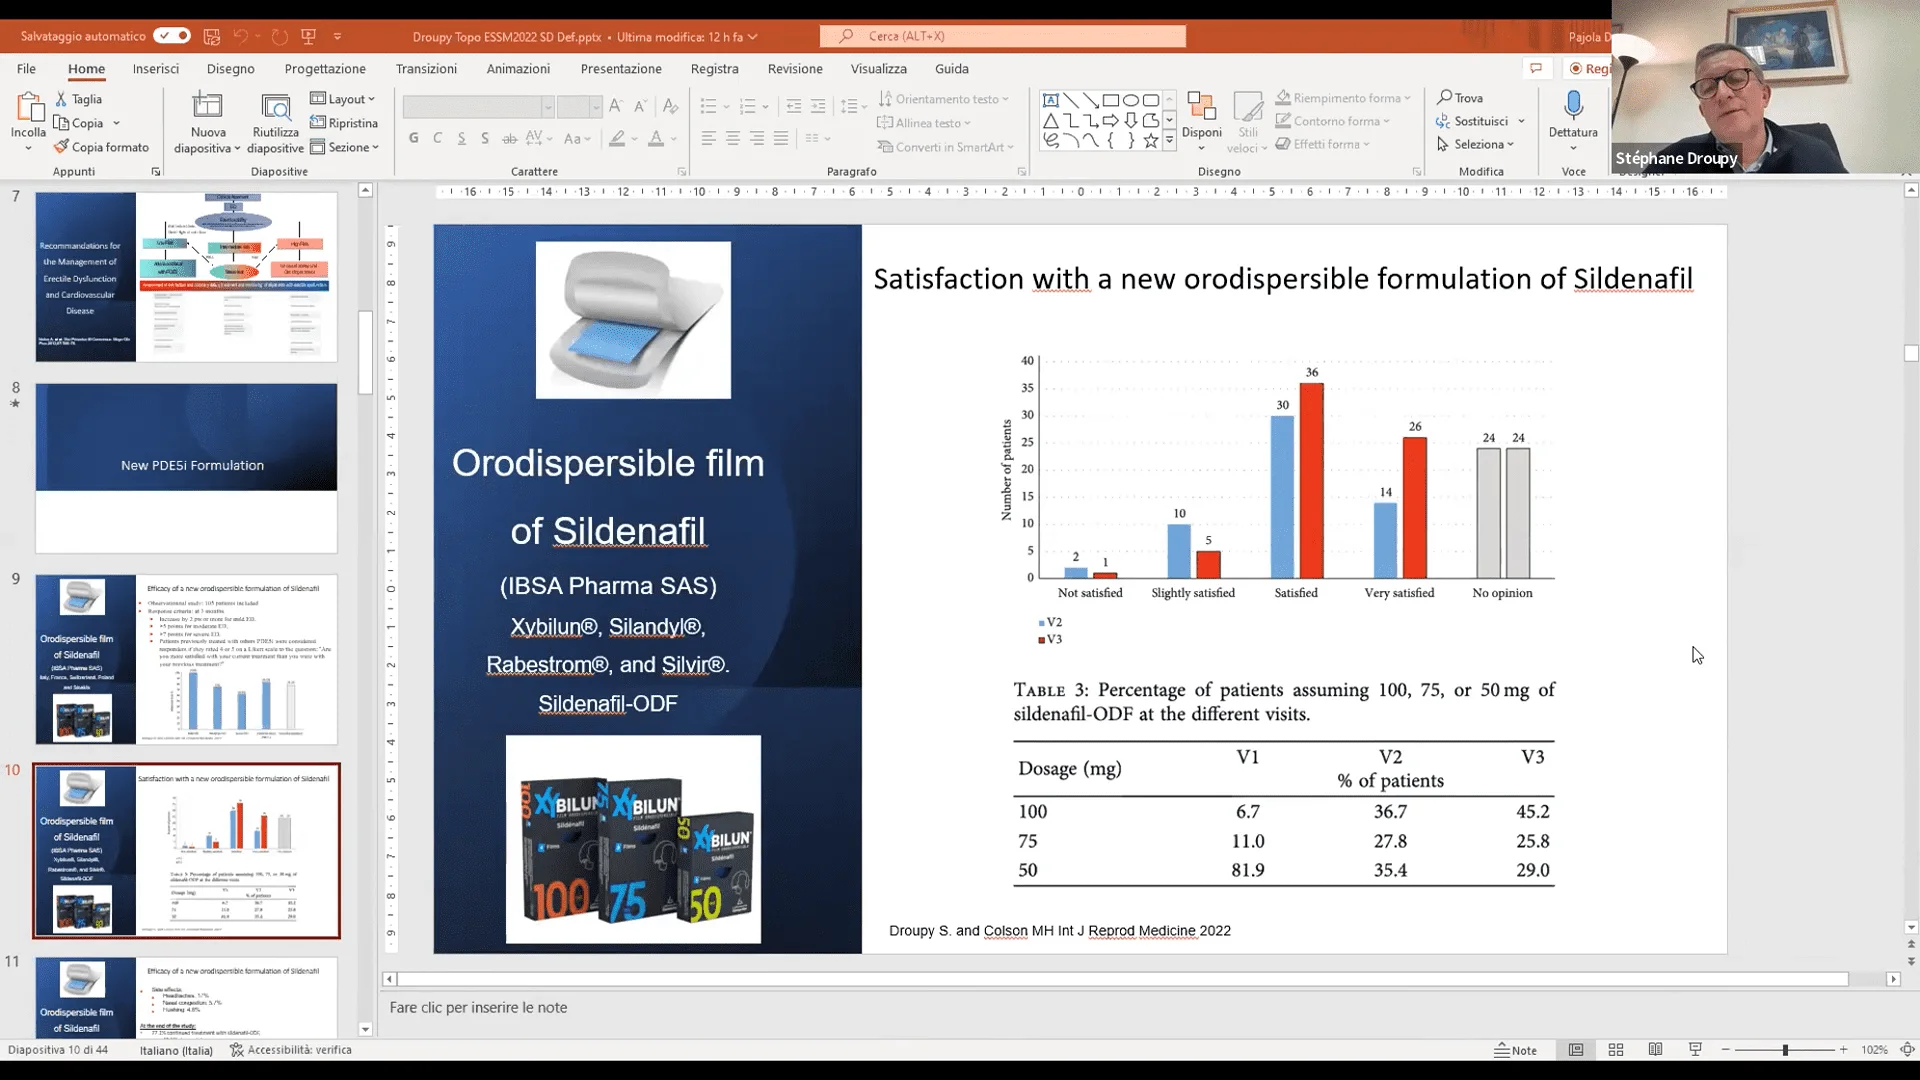Toggle justify text alignment

coord(781,138)
